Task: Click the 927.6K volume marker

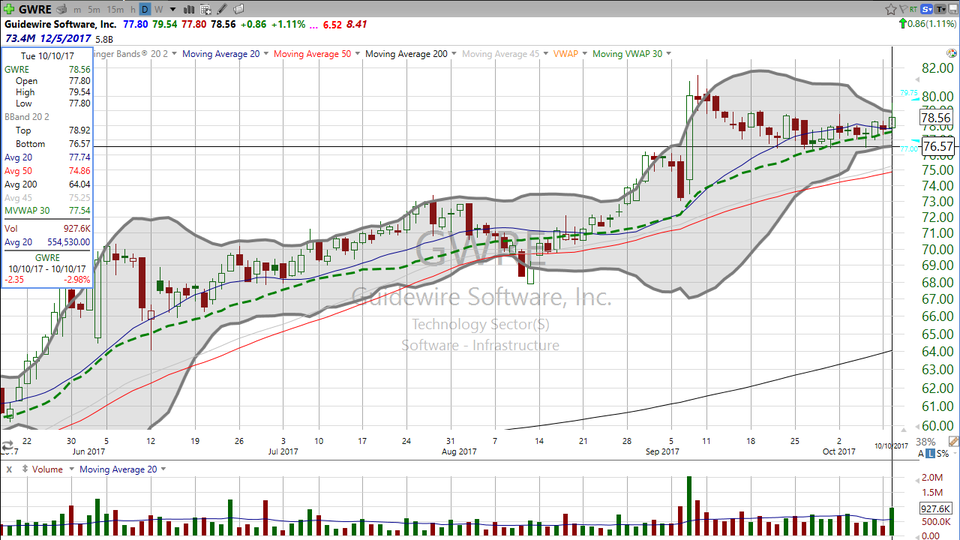Action: pos(936,509)
